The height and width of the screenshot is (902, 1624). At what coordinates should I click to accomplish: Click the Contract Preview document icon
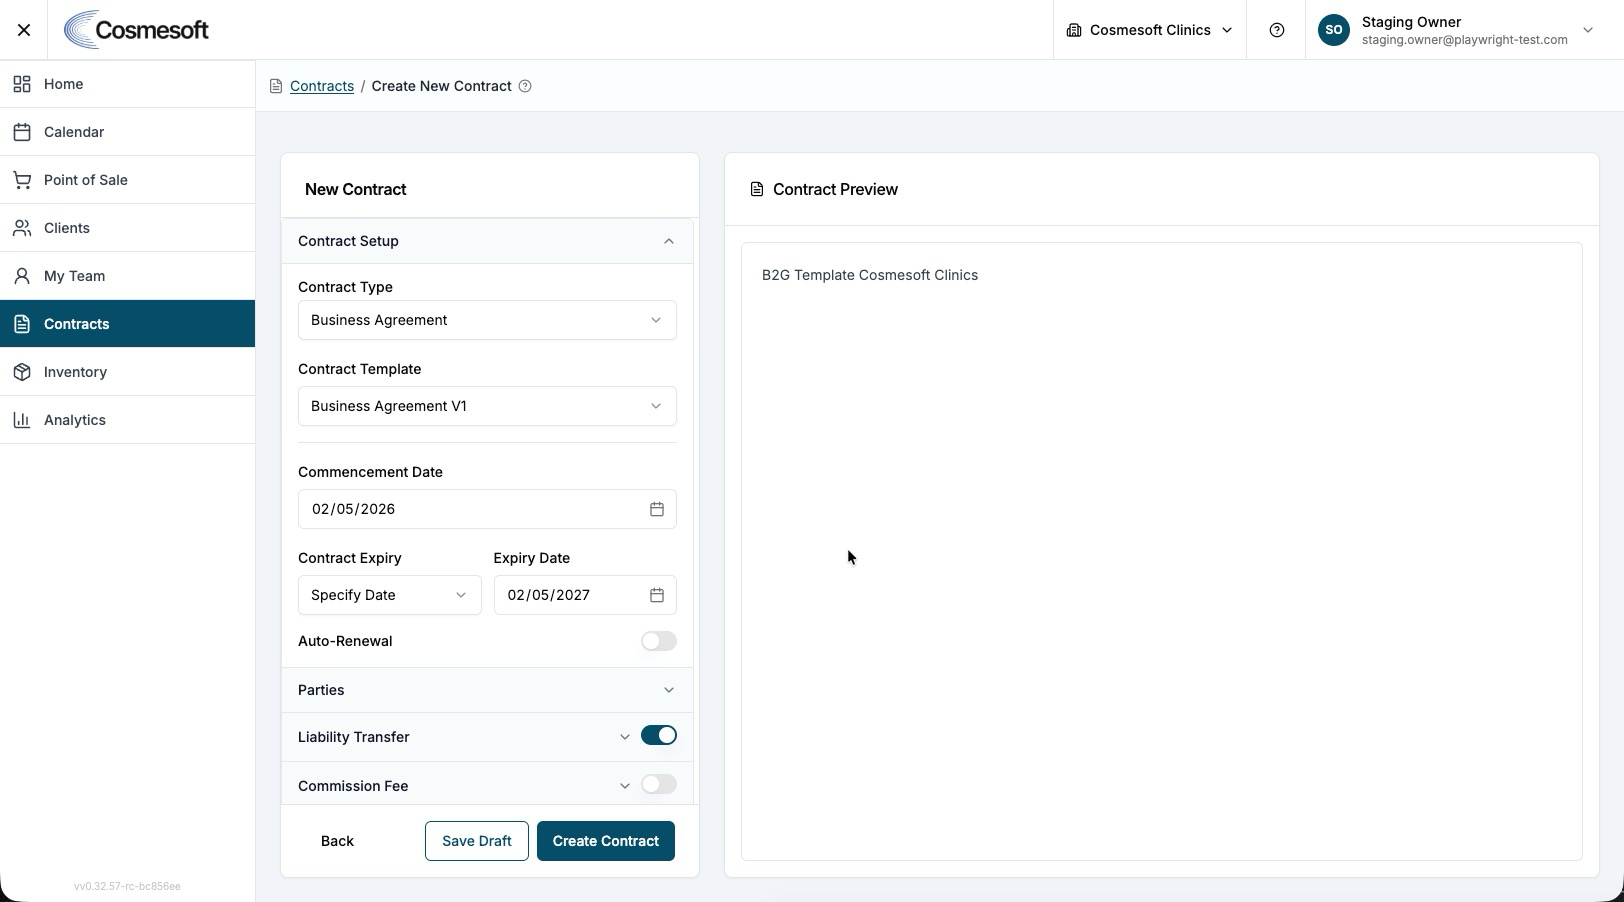pyautogui.click(x=757, y=189)
